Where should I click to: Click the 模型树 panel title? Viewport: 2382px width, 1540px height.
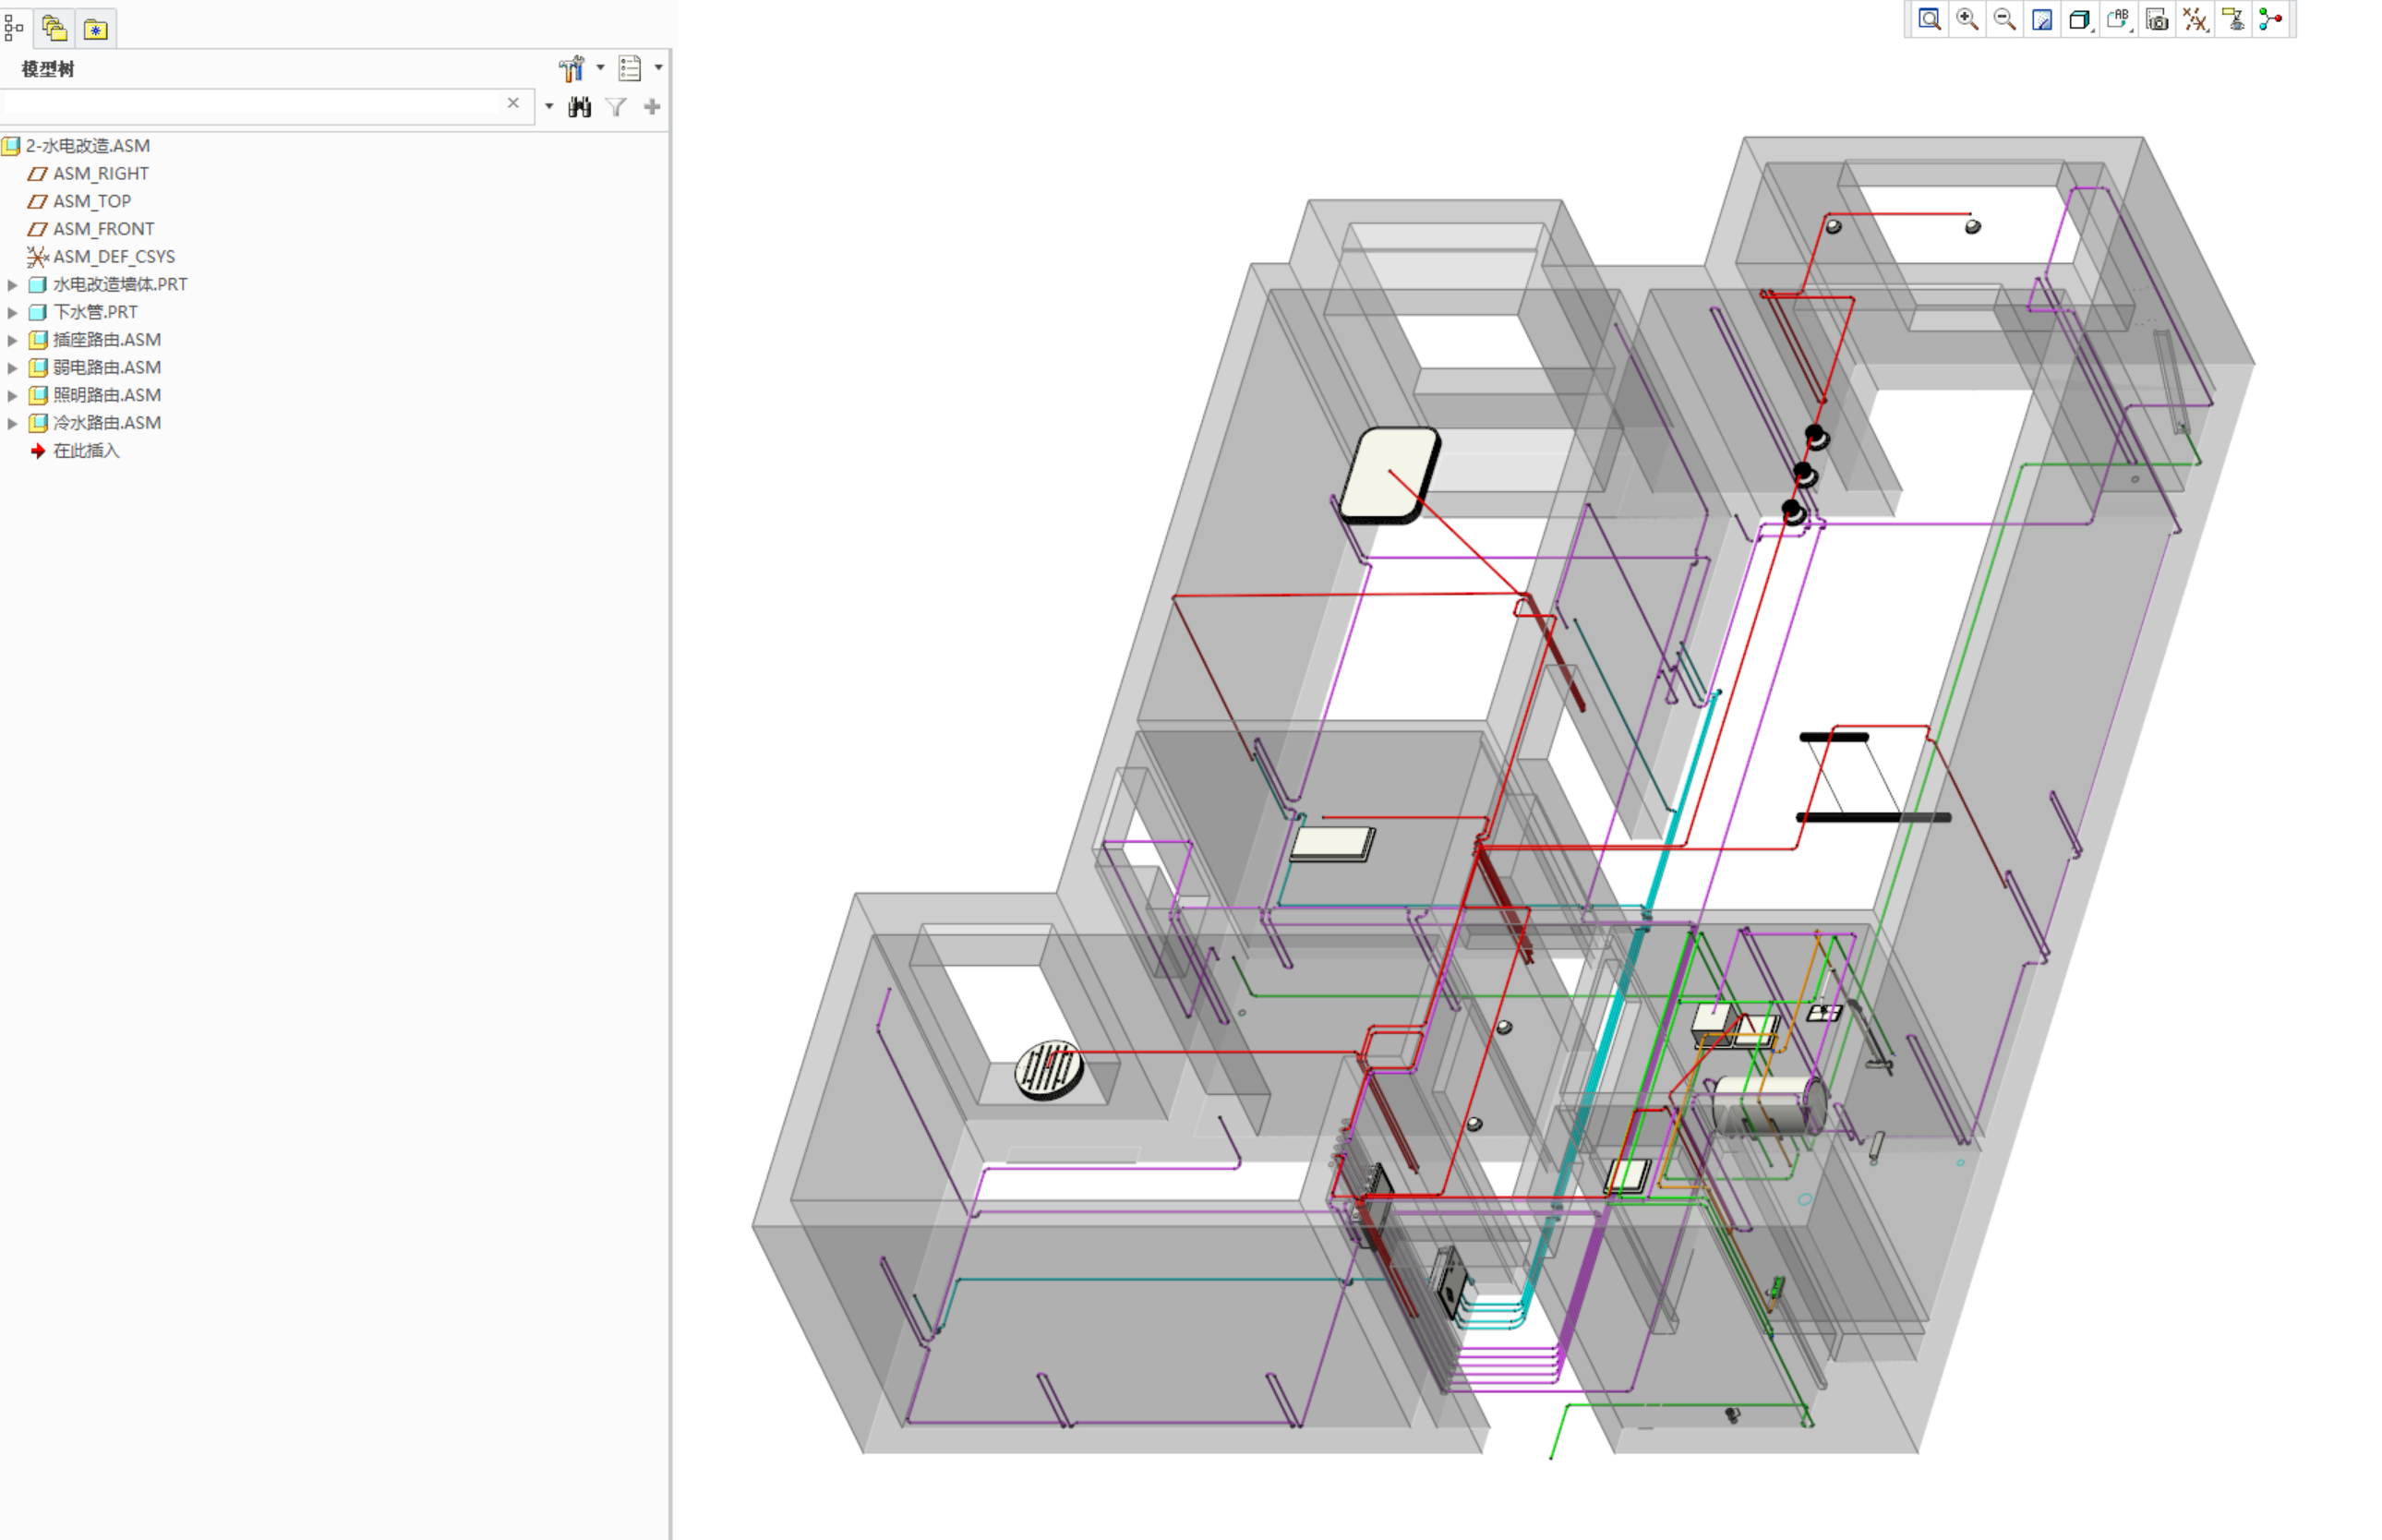[x=47, y=69]
